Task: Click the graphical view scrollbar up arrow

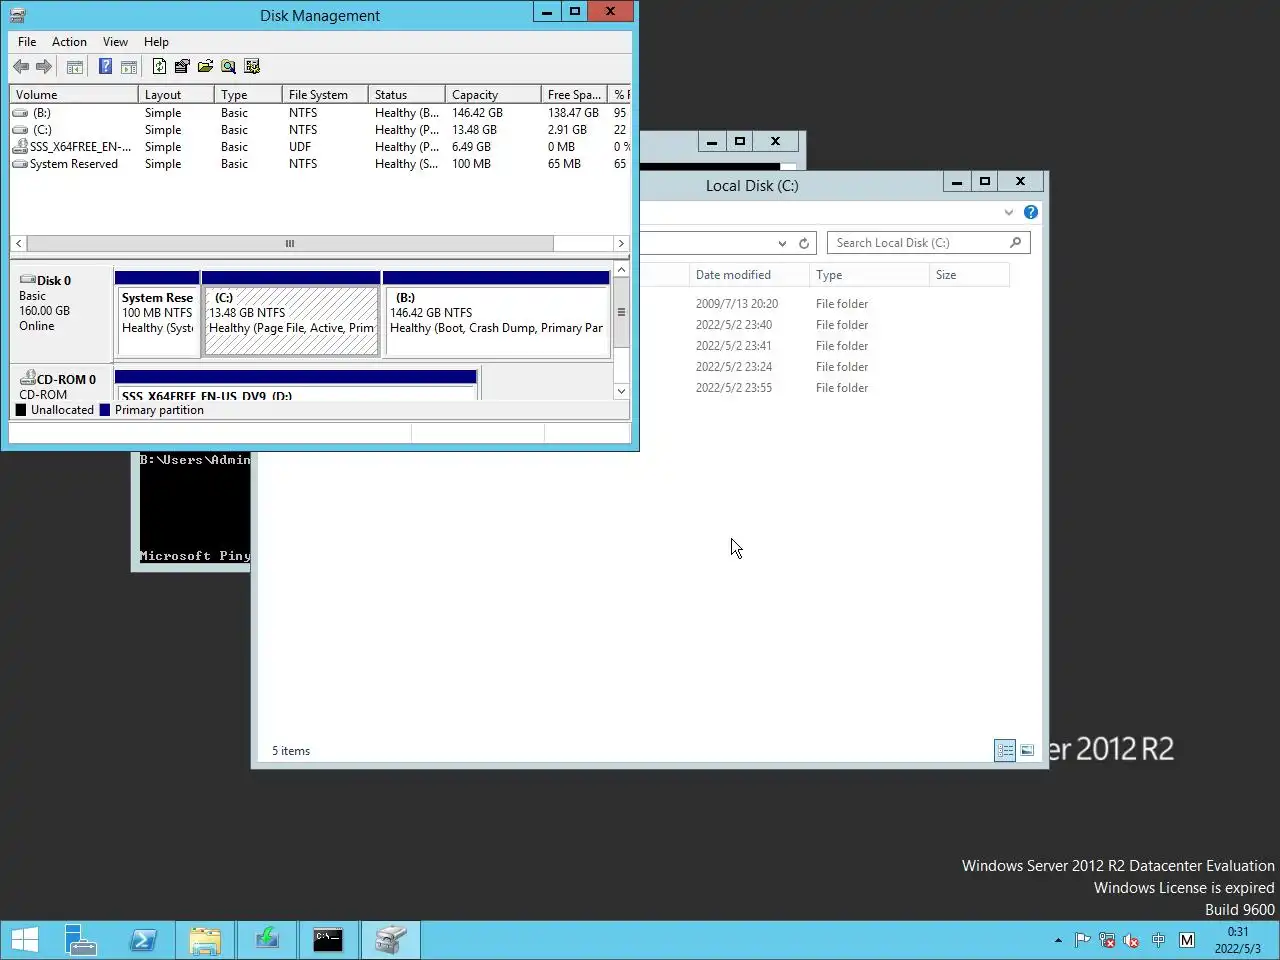Action: point(621,270)
